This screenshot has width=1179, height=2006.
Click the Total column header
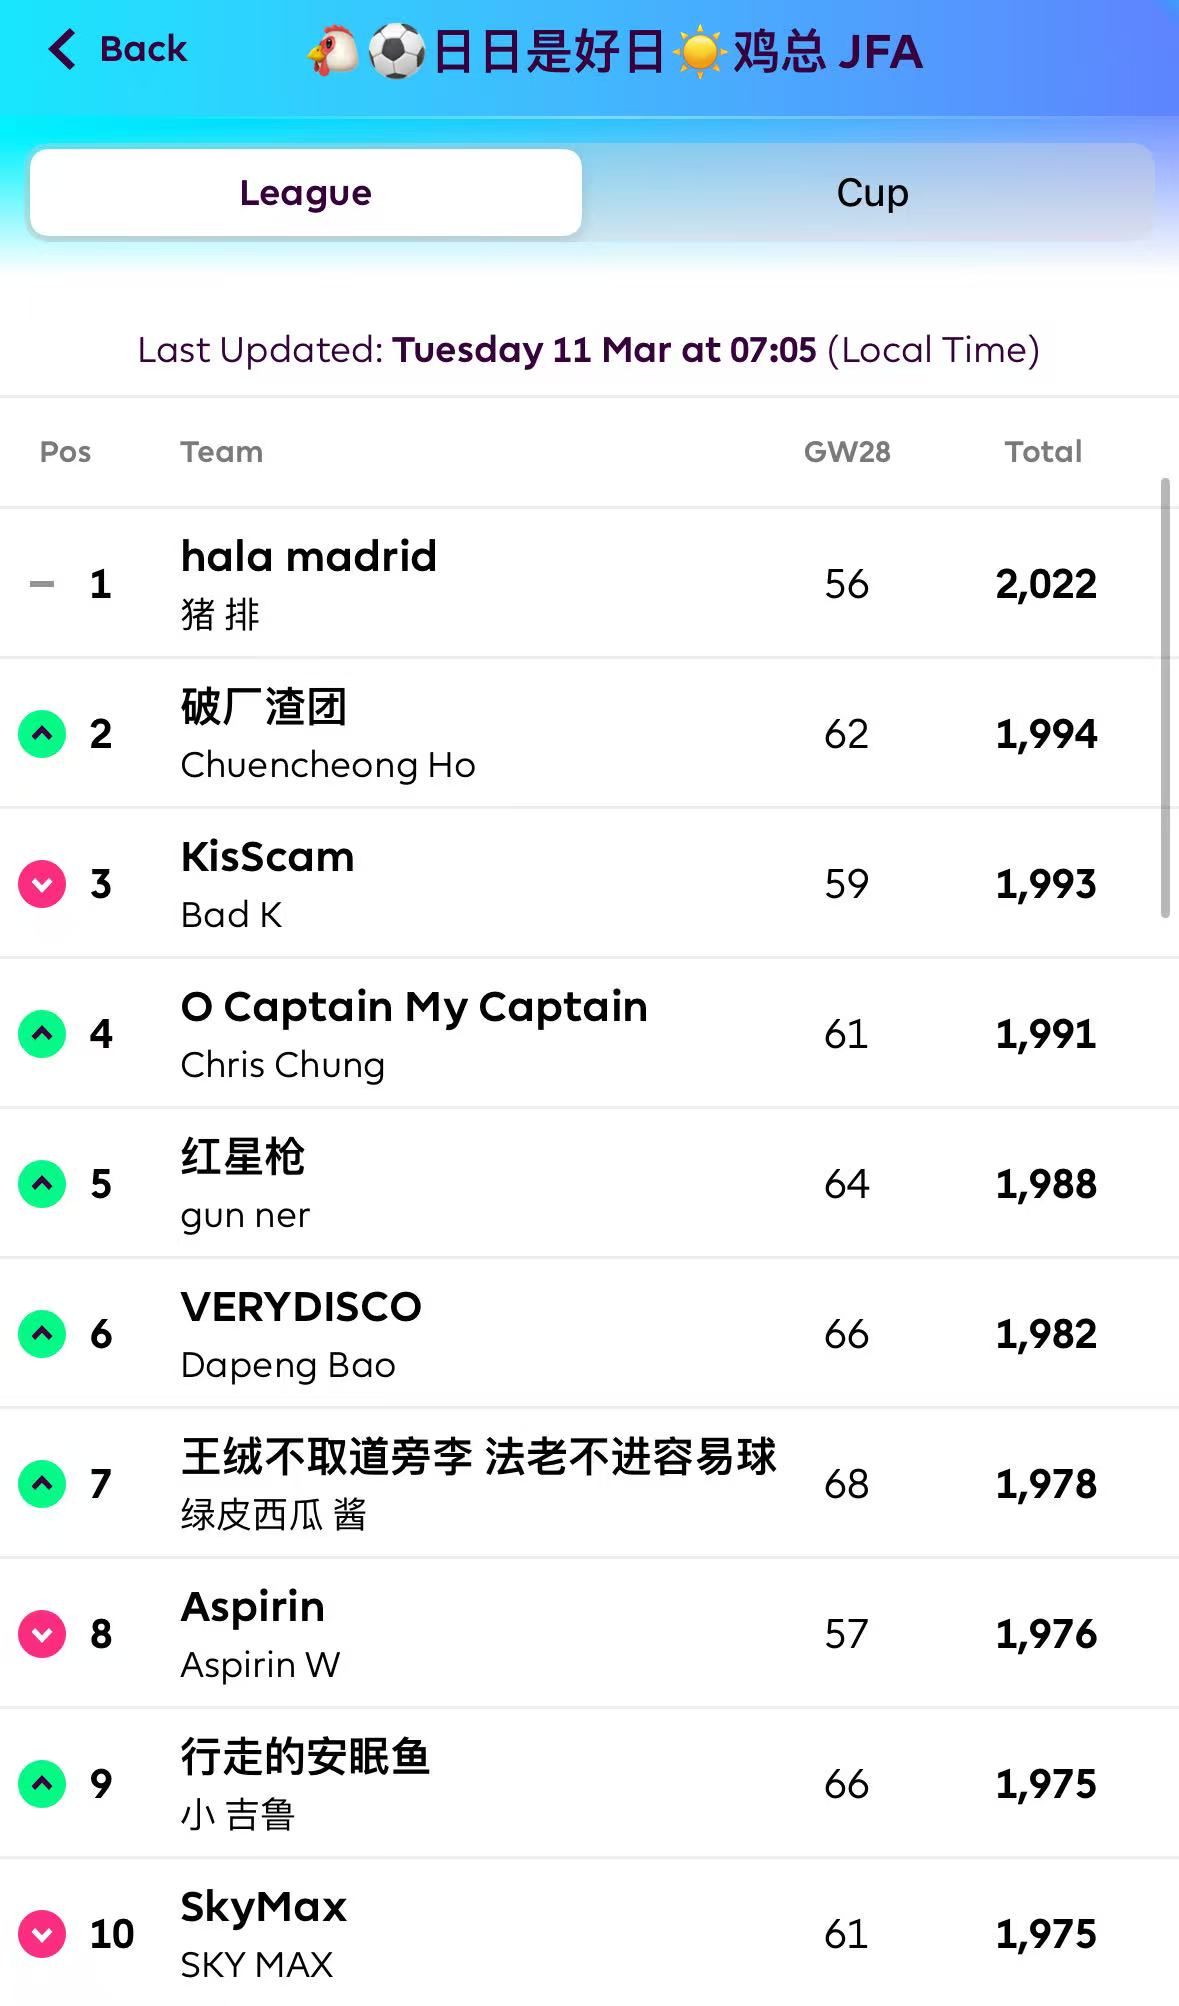pos(1043,452)
